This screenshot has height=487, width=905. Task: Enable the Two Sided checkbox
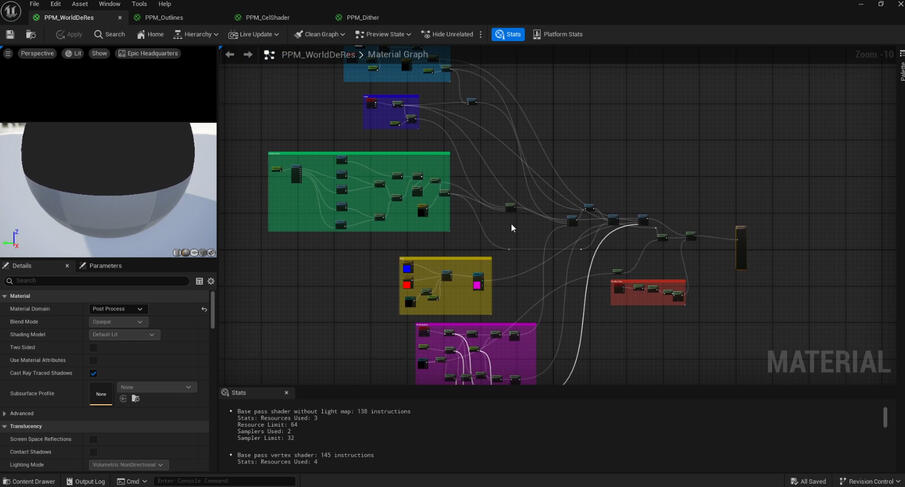click(x=93, y=347)
